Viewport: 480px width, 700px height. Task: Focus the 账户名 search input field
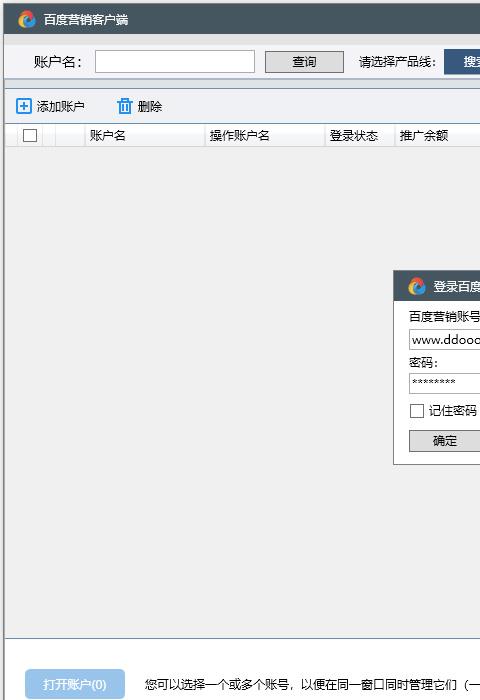(x=175, y=62)
